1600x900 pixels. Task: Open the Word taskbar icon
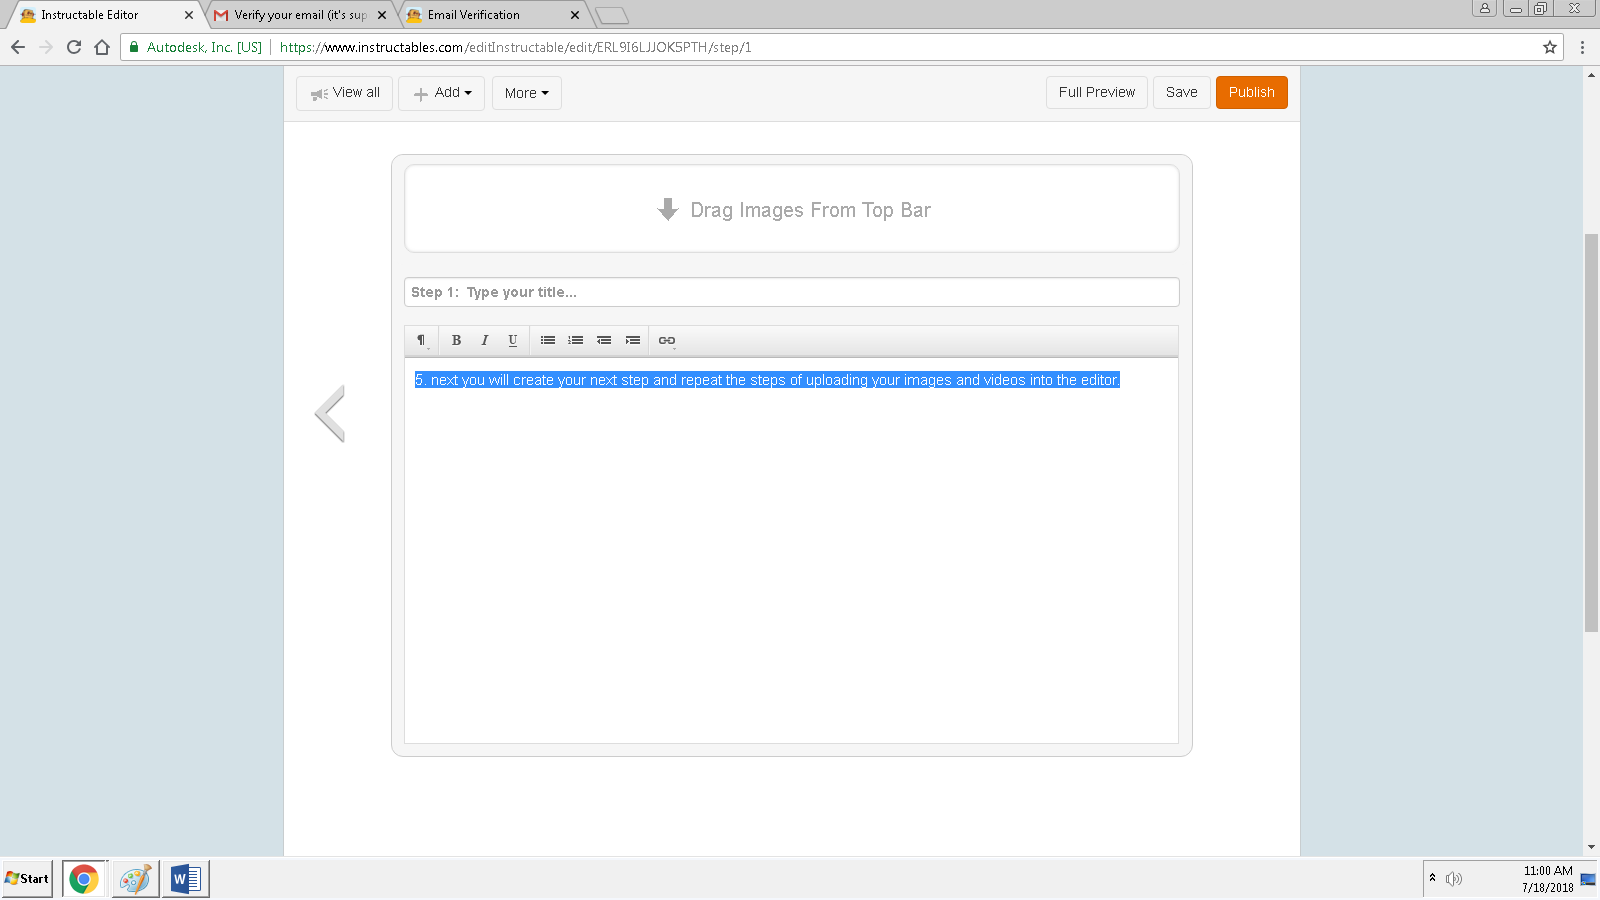[186, 879]
